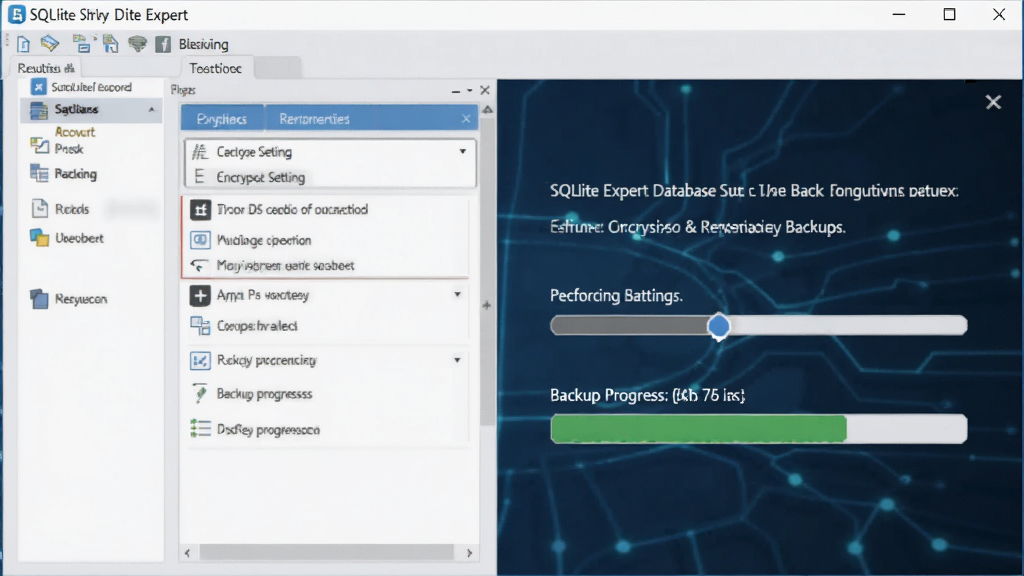Click the Acovert Pnesk sidebar icon

point(40,145)
